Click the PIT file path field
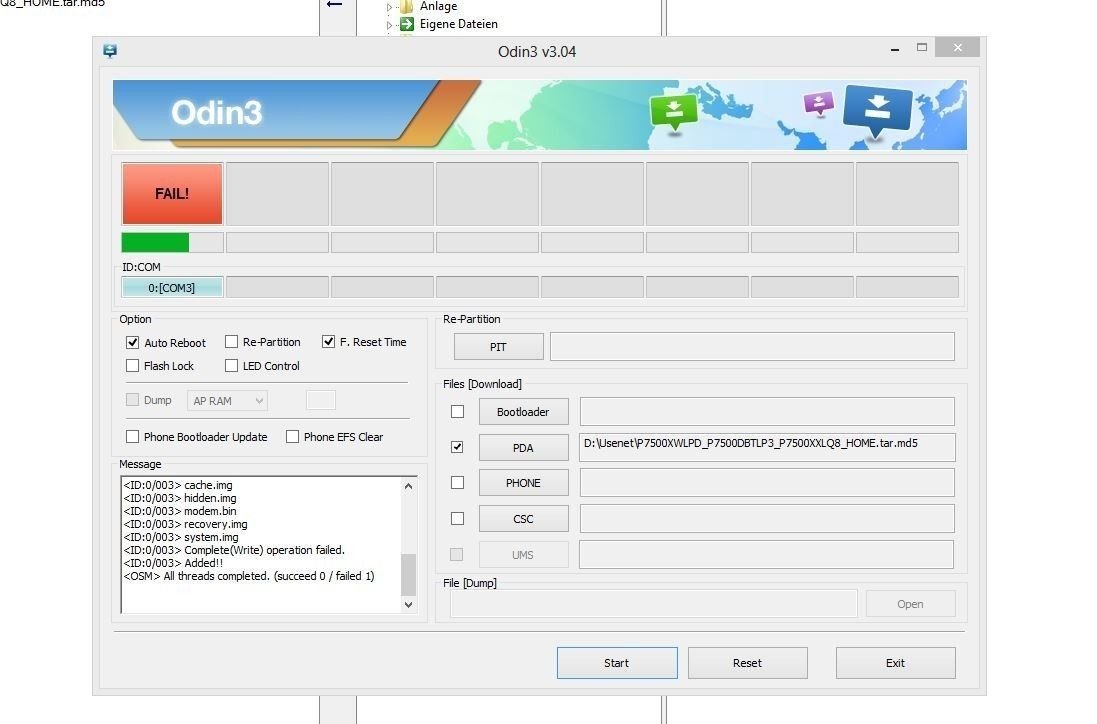 tap(752, 346)
